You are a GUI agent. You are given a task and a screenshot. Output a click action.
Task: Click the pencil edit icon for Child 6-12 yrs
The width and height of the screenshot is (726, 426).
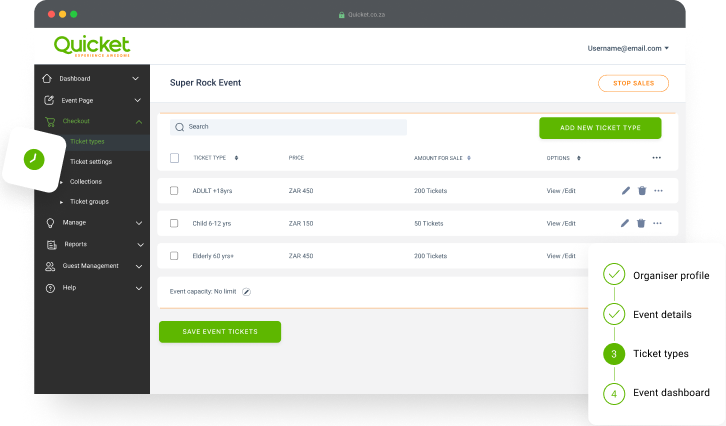(626, 223)
